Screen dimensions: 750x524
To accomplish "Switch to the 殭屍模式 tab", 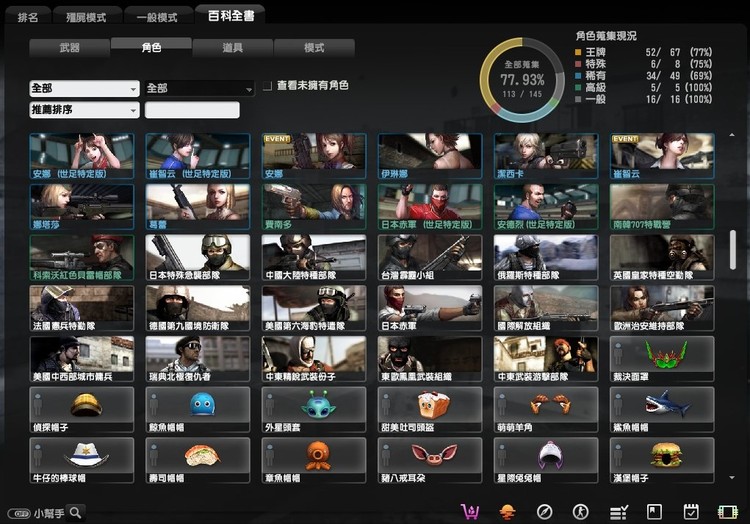I will point(88,17).
